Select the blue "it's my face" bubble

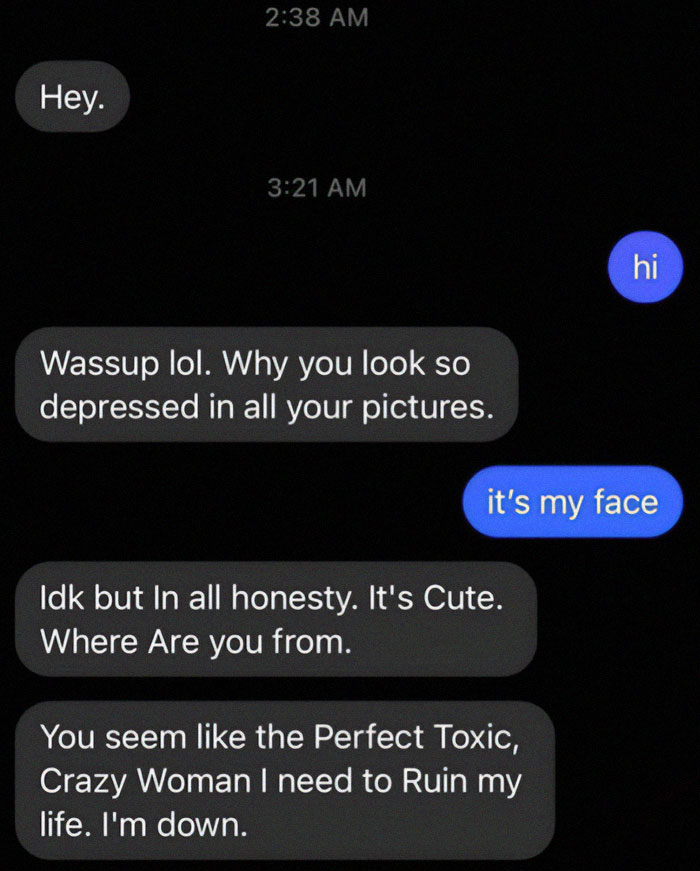tap(572, 502)
